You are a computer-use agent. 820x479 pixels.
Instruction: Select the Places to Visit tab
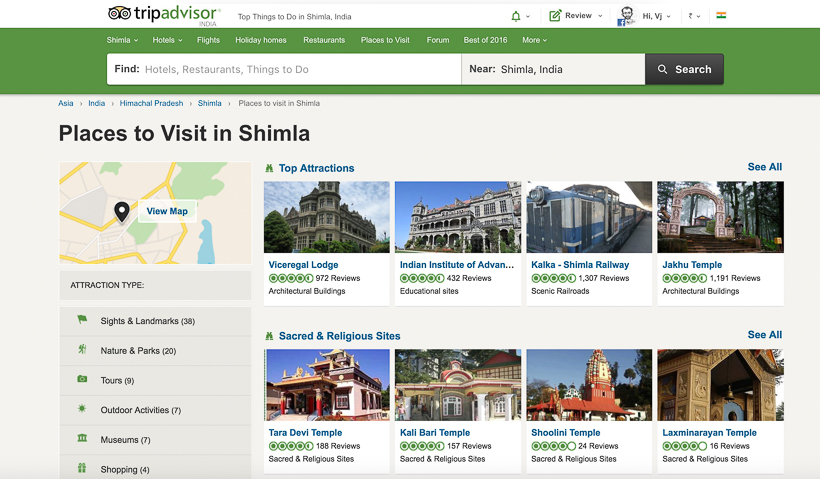[x=385, y=40]
